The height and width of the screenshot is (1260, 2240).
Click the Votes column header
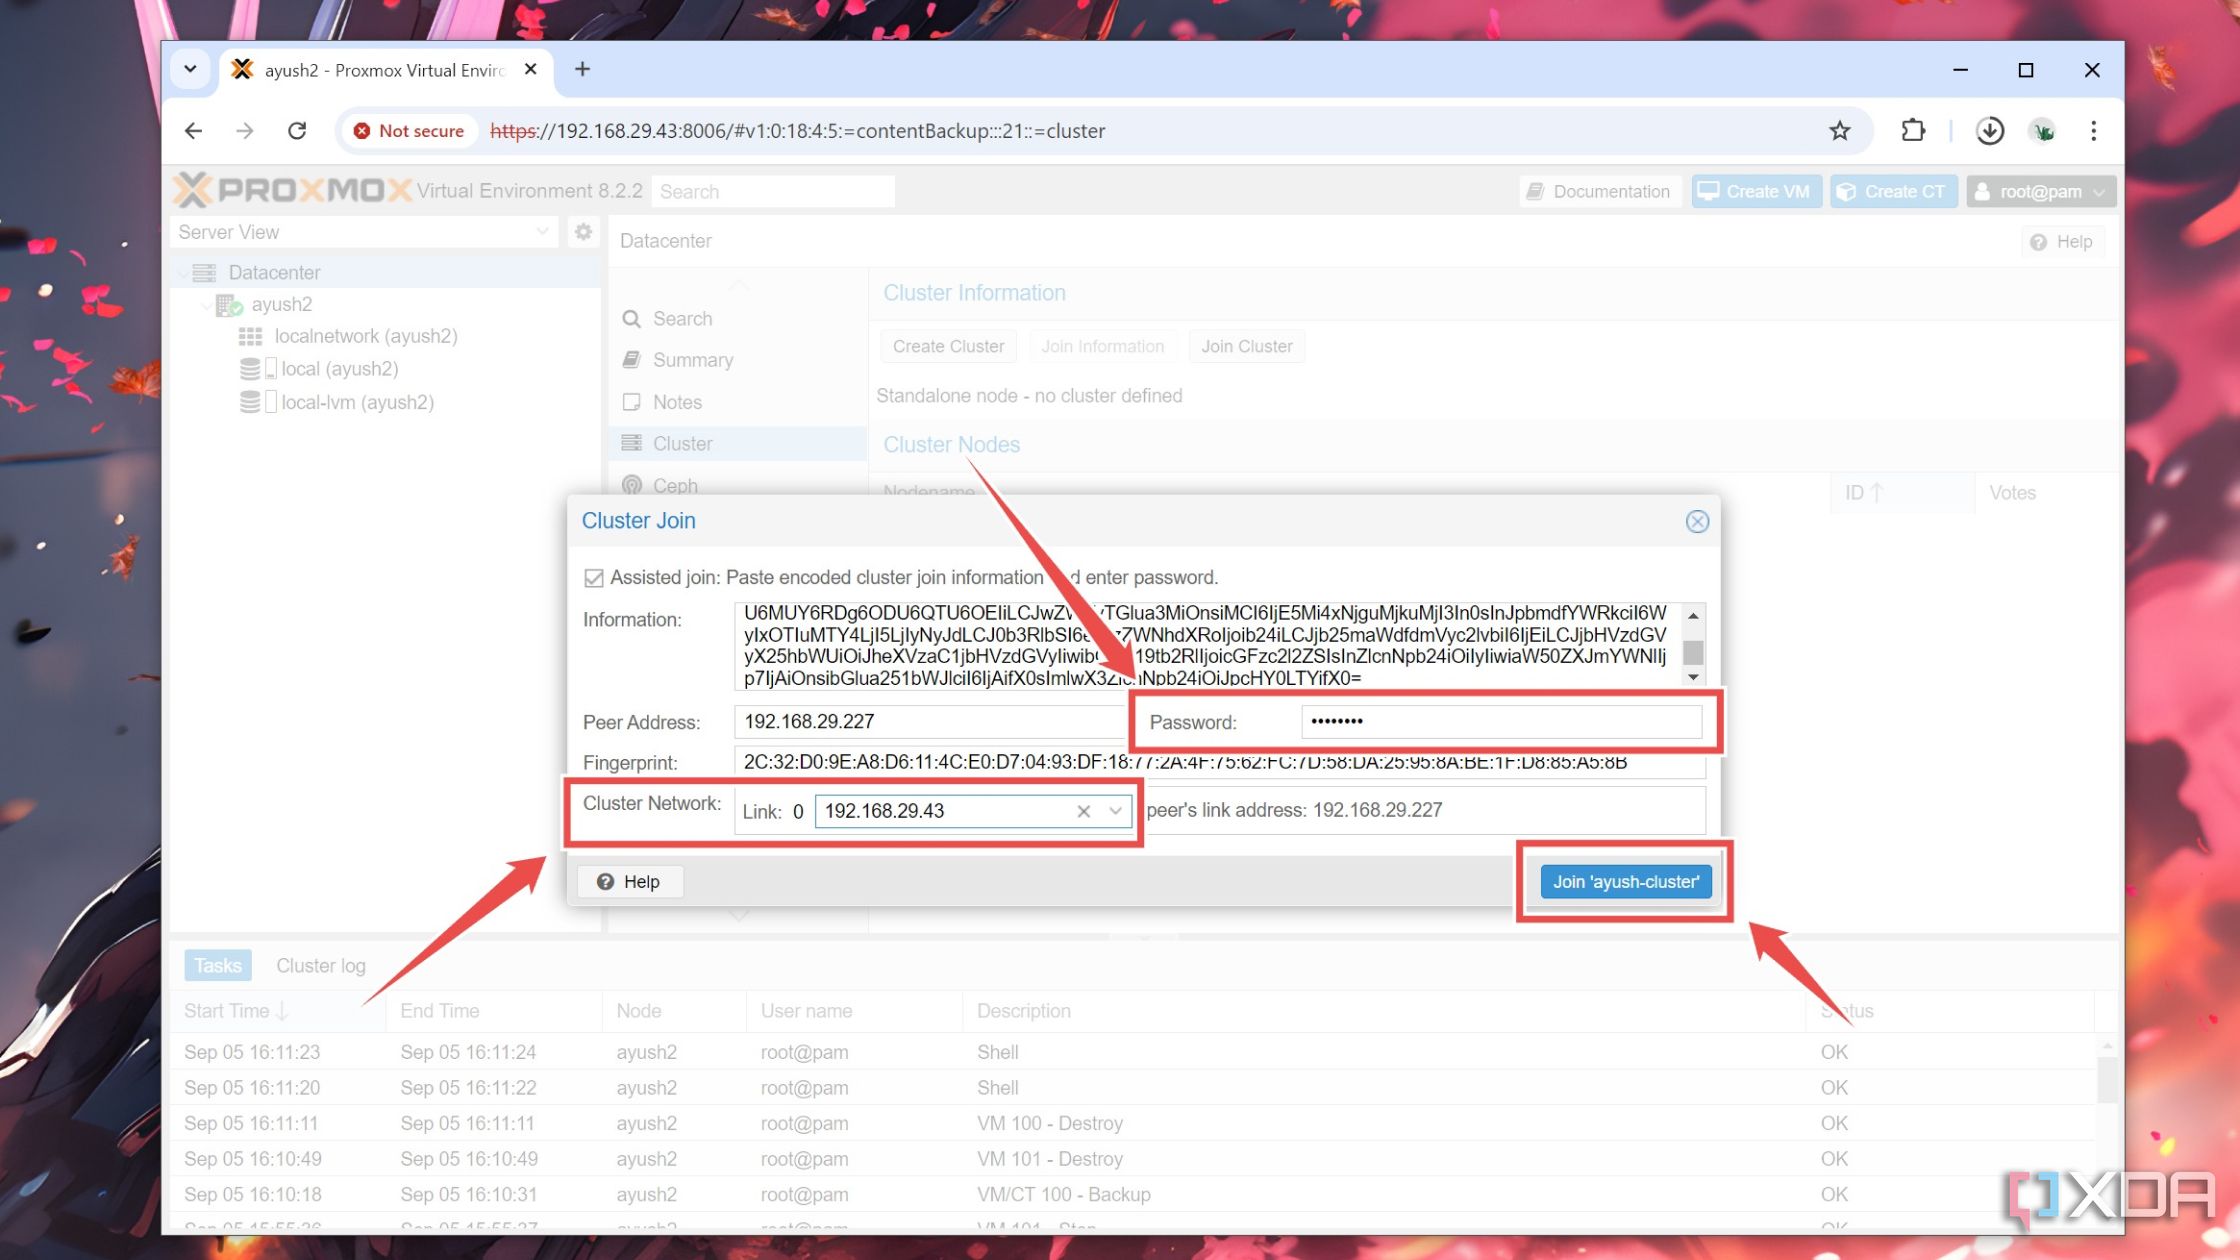point(2047,492)
